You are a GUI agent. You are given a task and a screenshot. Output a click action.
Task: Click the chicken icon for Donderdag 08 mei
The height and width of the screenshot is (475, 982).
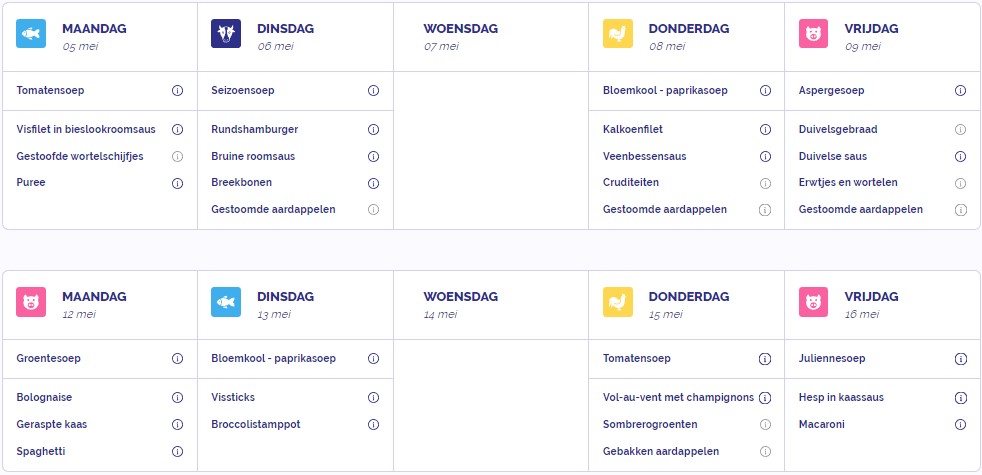coord(618,34)
